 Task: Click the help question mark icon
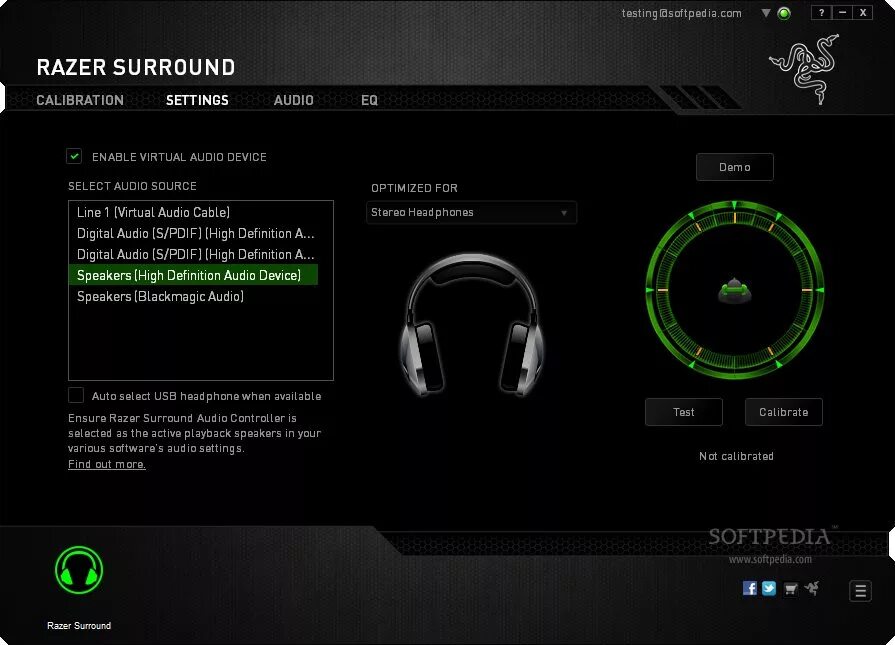pyautogui.click(x=821, y=12)
